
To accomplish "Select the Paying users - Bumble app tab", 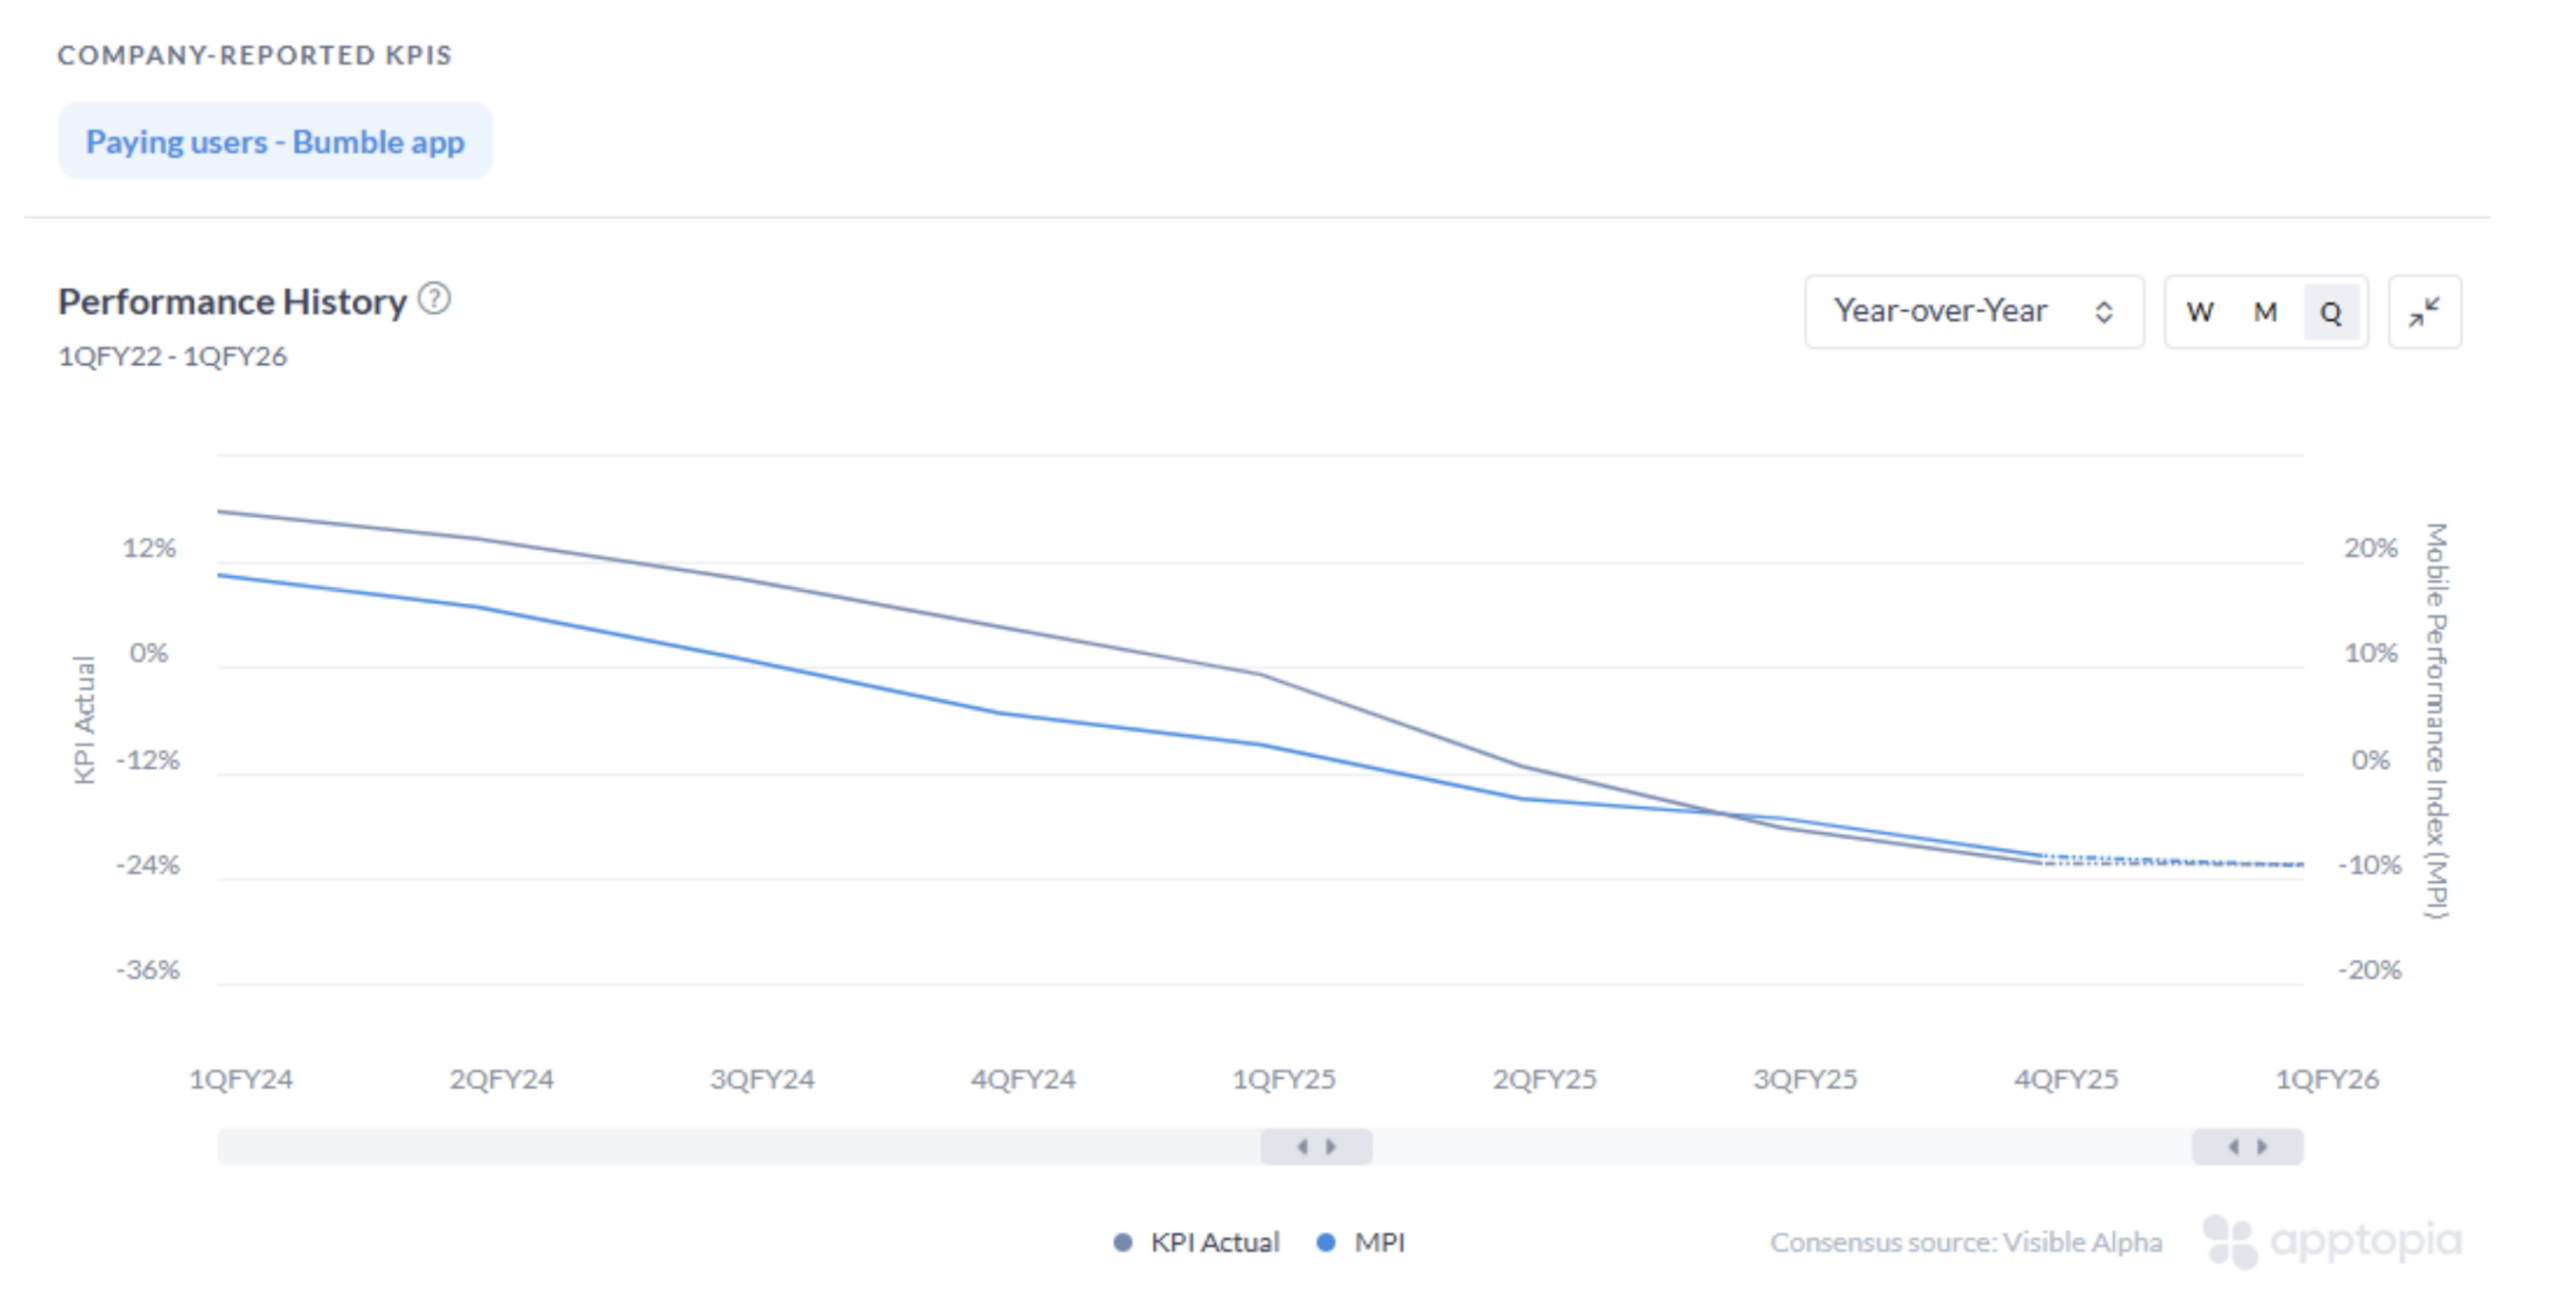I will pyautogui.click(x=275, y=141).
